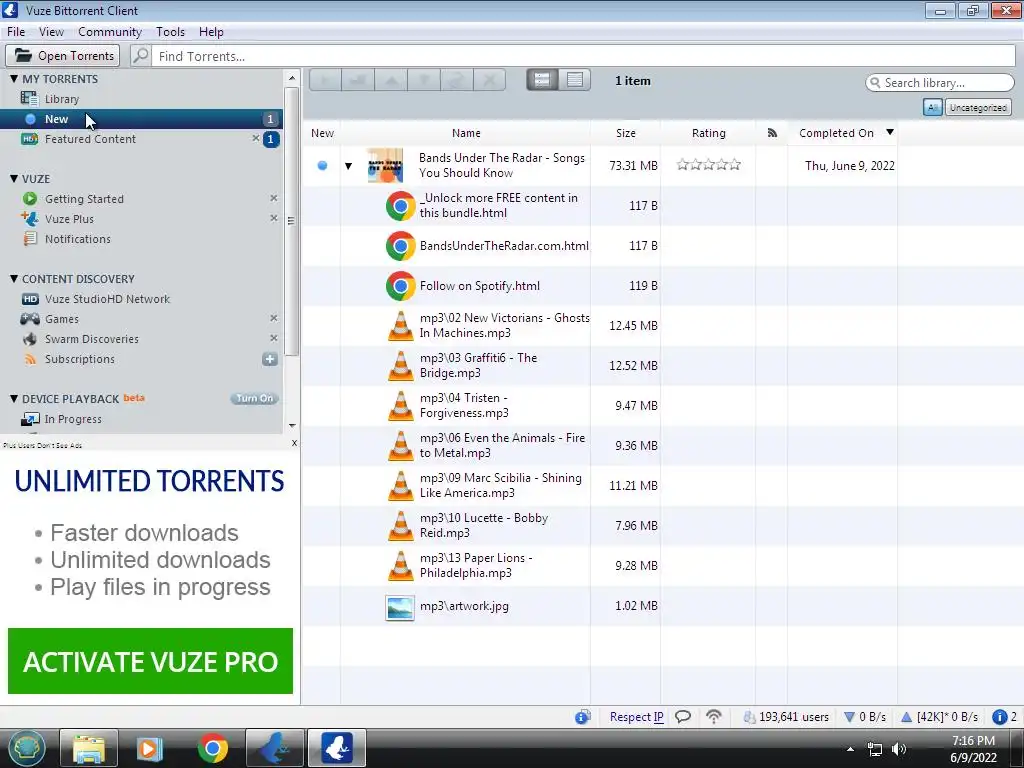Screen dimensions: 1024x768
Task: Collapse Bands Under The Radar file list
Action: tap(349, 166)
